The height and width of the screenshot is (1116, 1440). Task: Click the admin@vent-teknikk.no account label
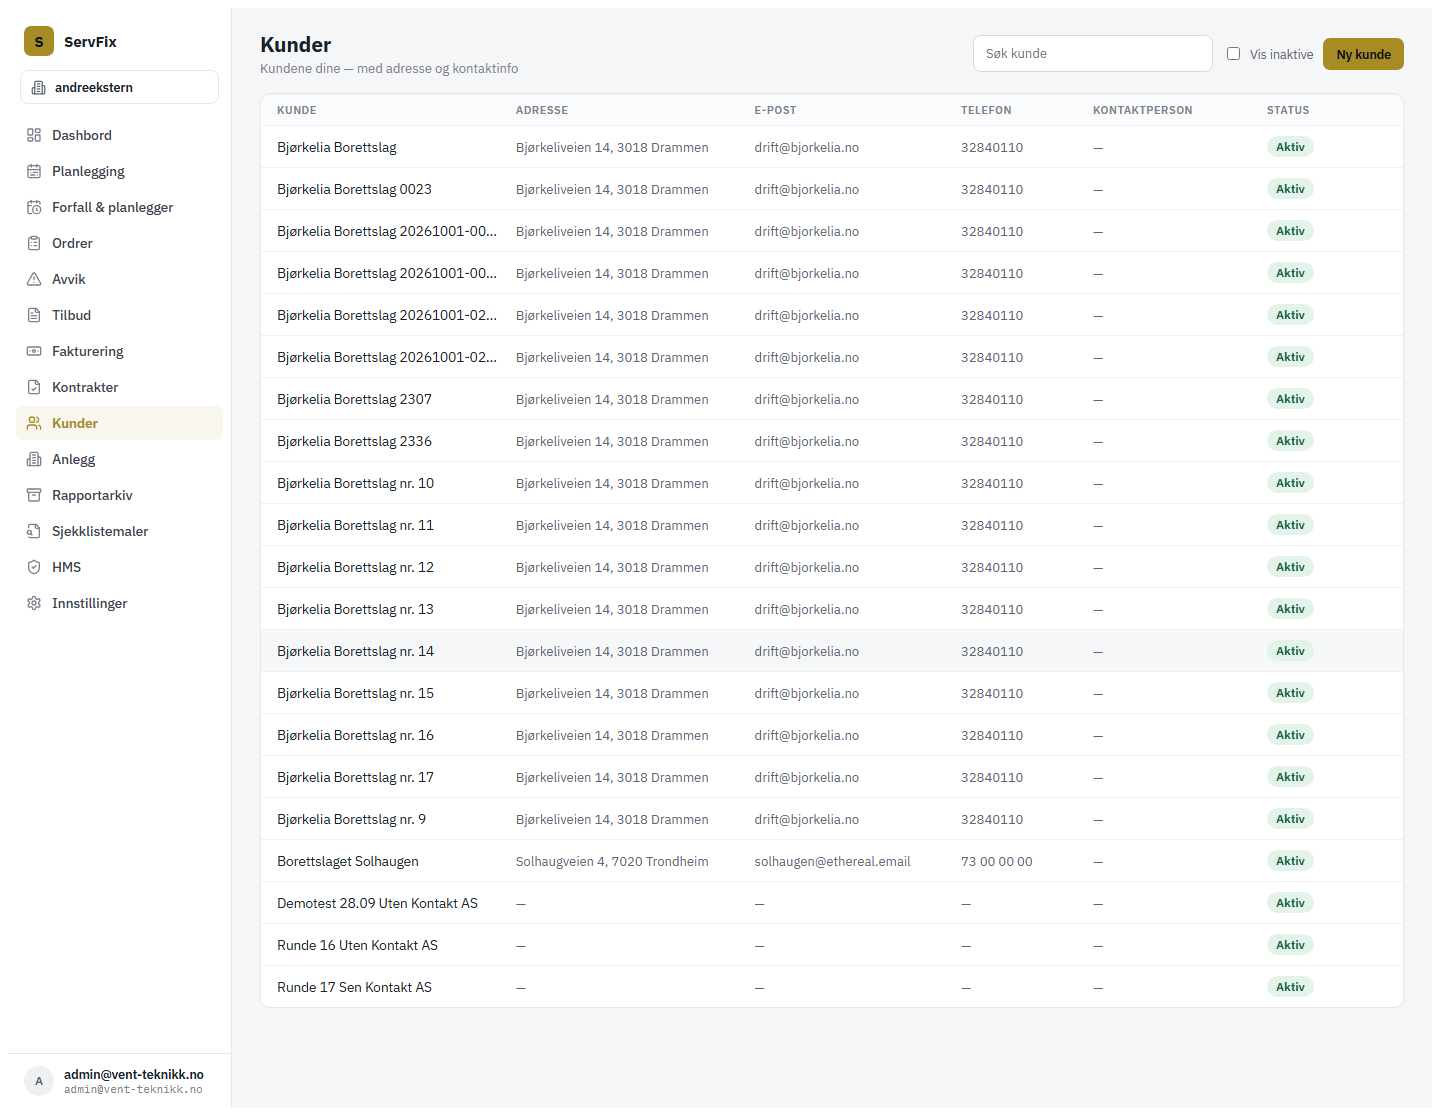134,1075
